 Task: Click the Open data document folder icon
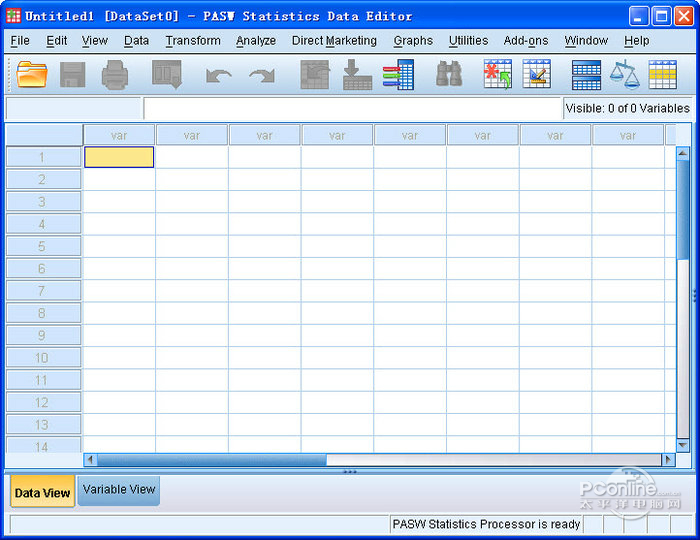click(32, 74)
